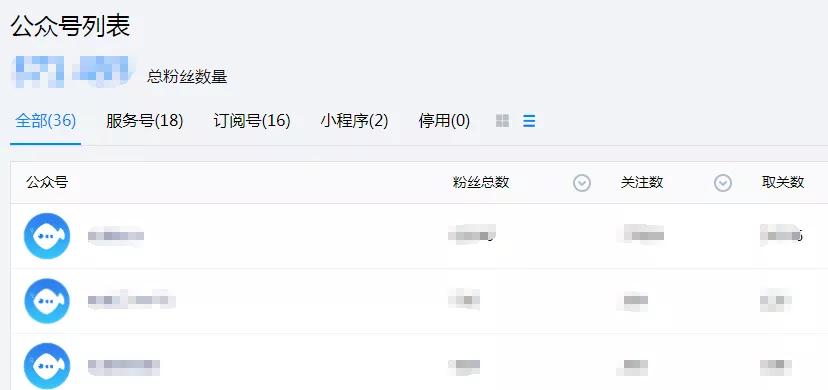
Task: Open first account's blurred name link
Action: tap(116, 235)
